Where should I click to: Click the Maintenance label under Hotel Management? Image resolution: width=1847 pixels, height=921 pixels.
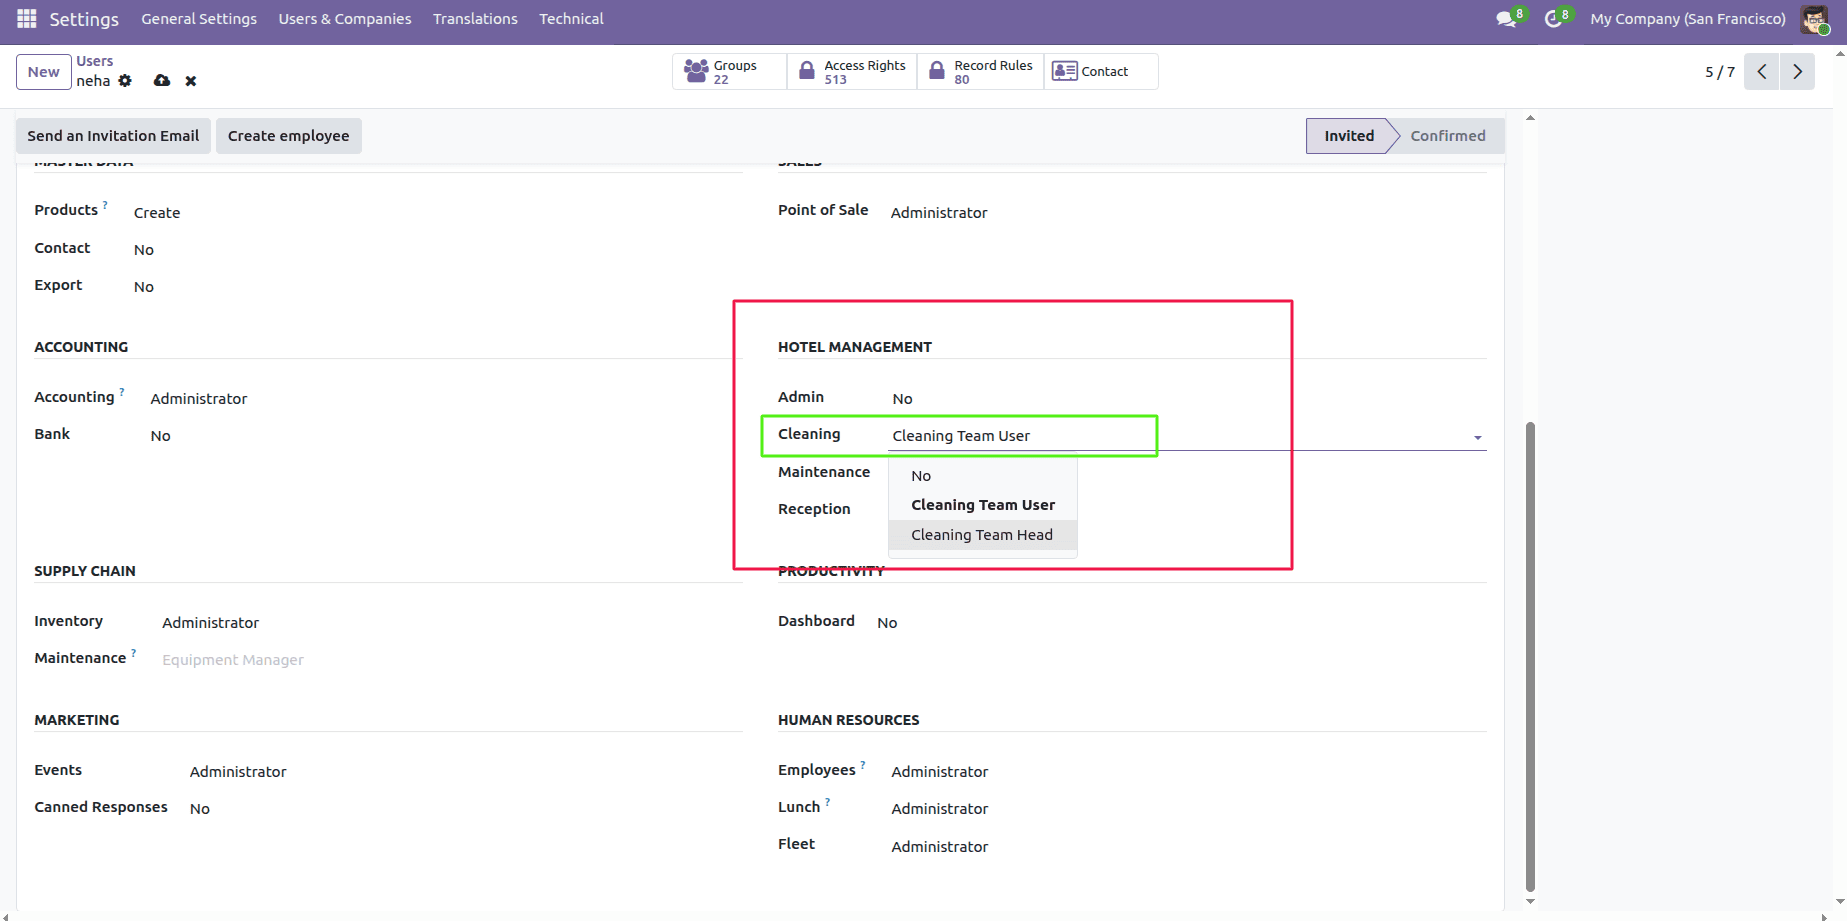click(x=824, y=472)
